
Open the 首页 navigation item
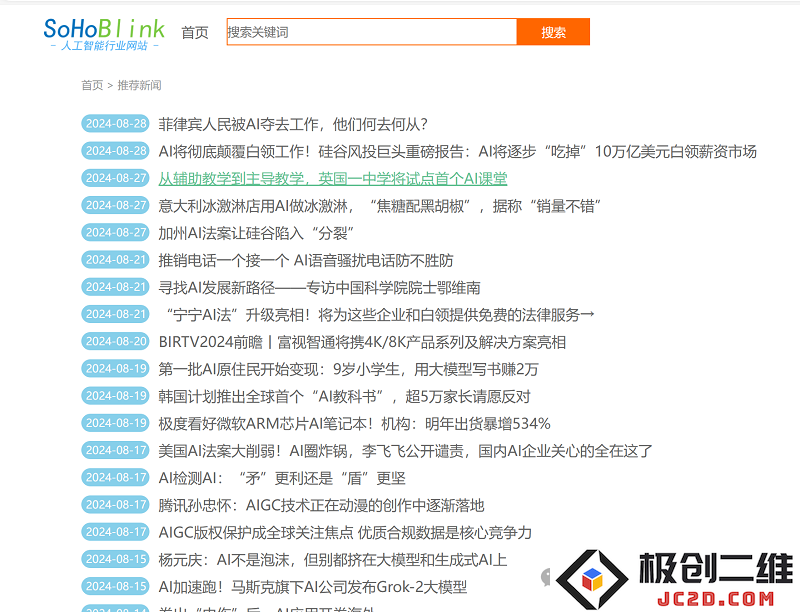point(195,33)
